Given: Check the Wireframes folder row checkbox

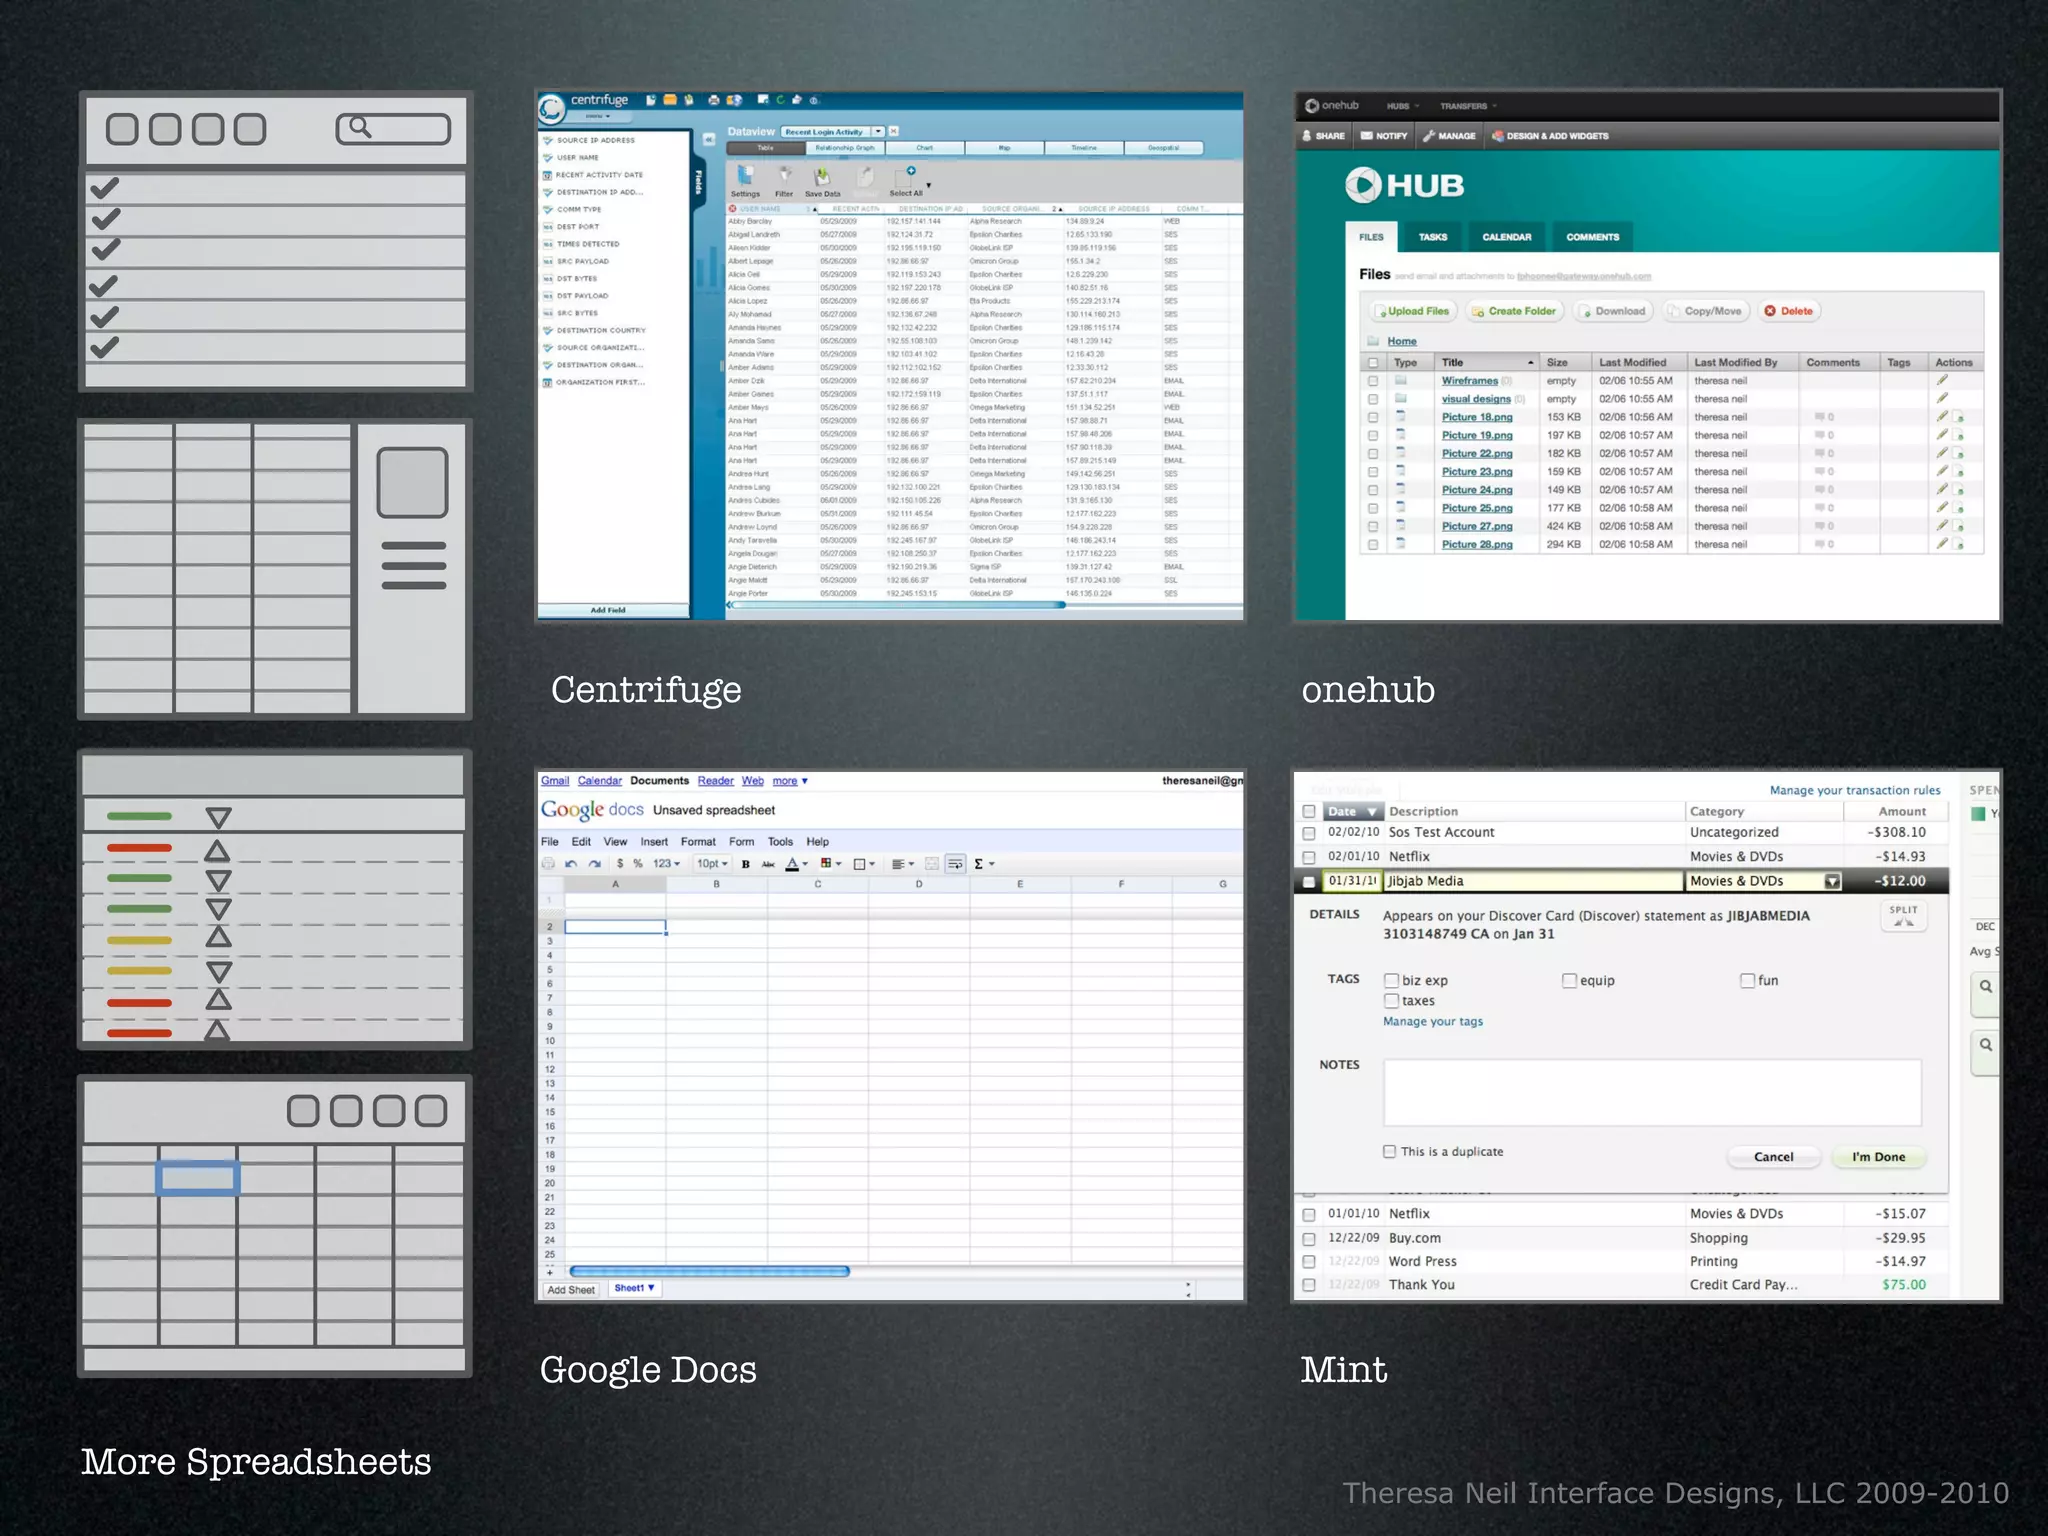Looking at the screenshot, I should (1373, 381).
